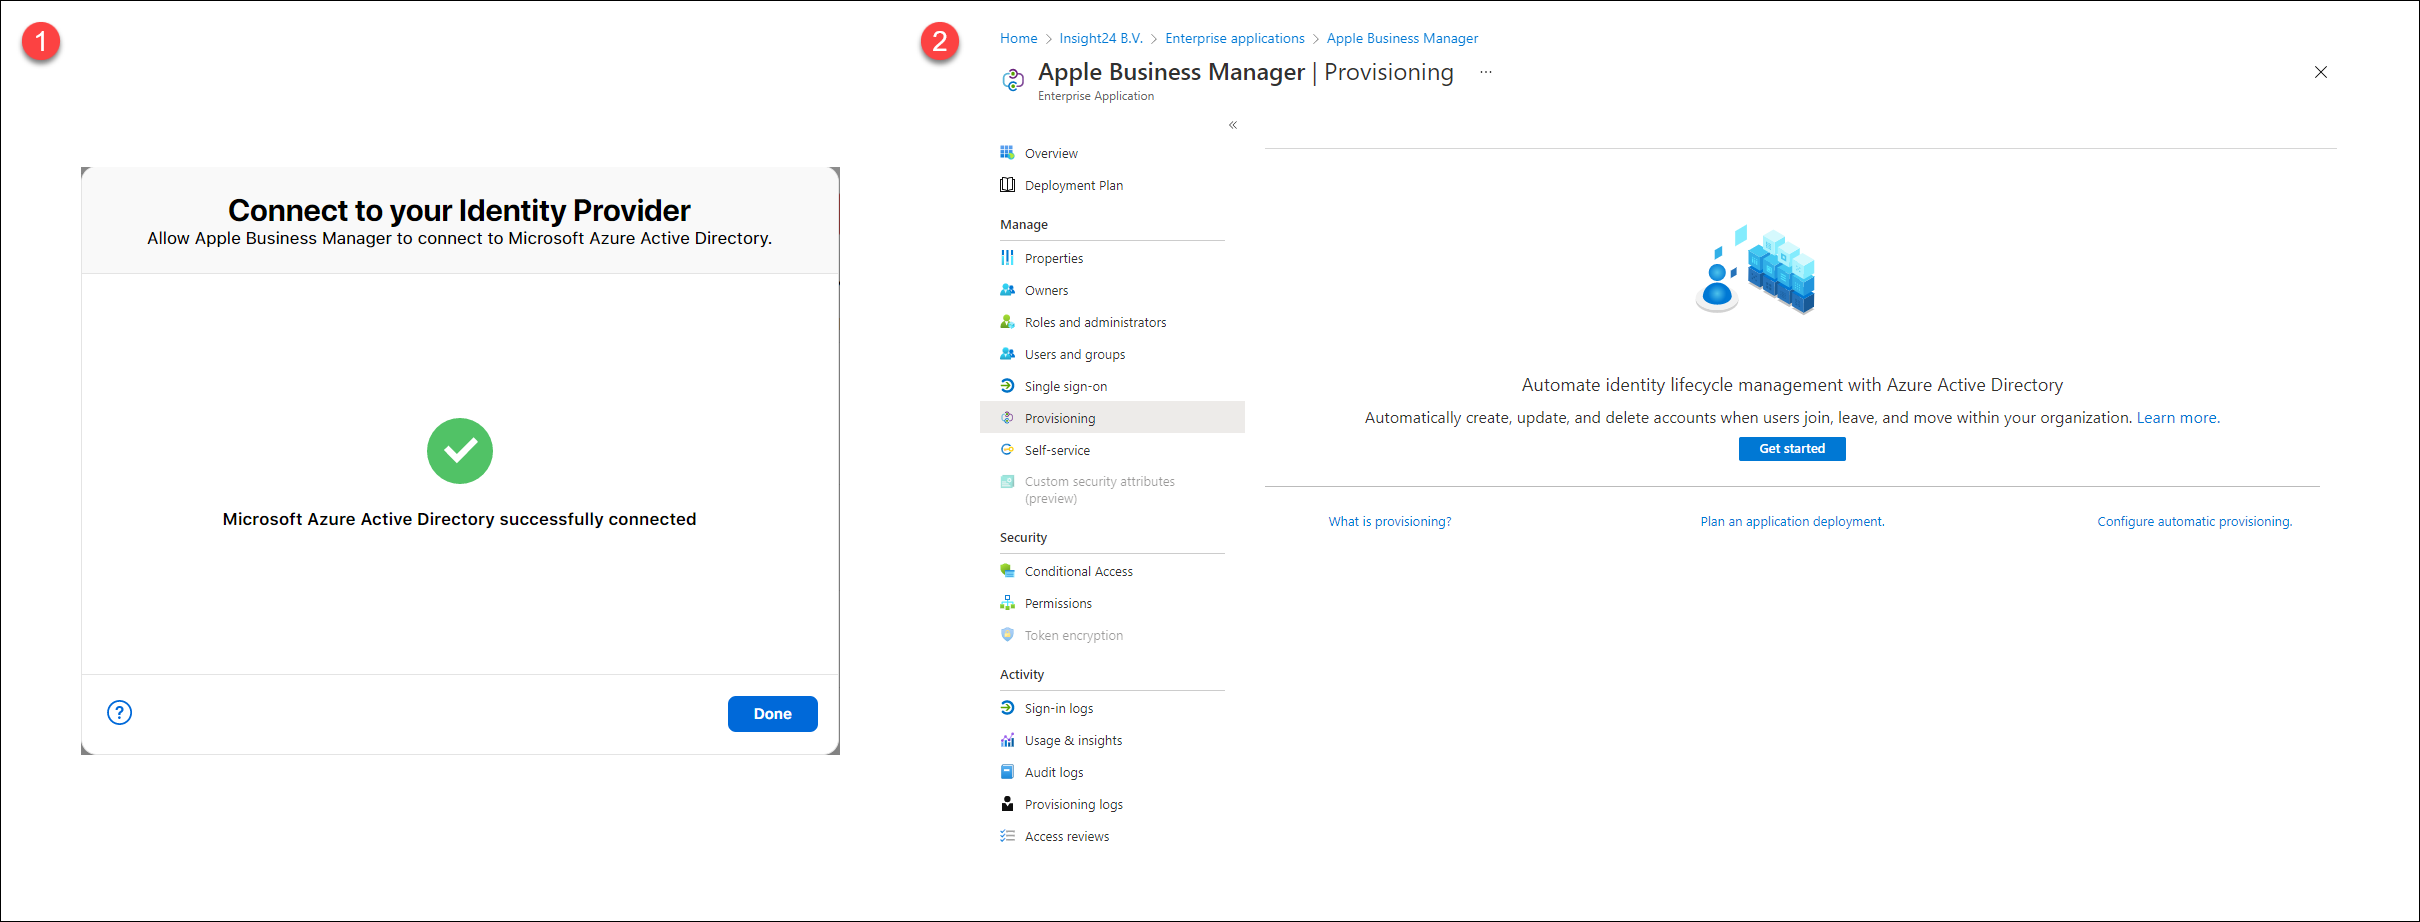Screen dimensions: 2420x922
Task: Open 'Configure automatic provisioning' link
Action: point(2195,522)
